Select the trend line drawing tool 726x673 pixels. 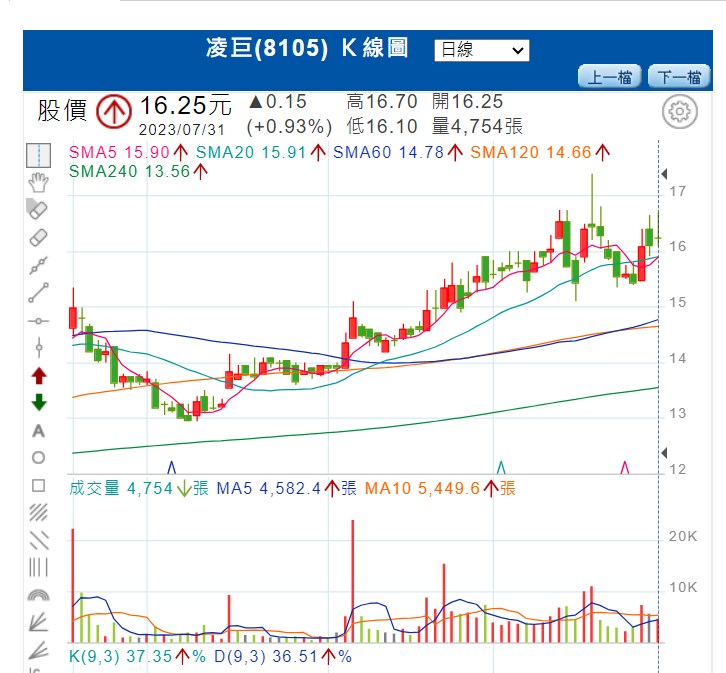point(38,293)
